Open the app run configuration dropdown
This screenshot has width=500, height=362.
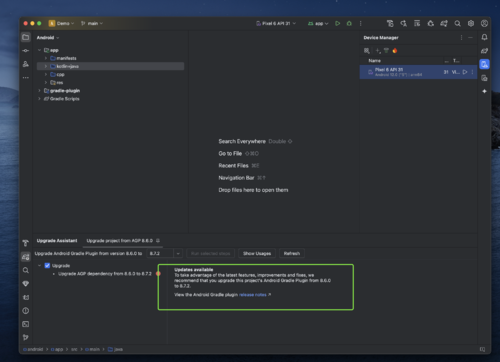pyautogui.click(x=318, y=23)
